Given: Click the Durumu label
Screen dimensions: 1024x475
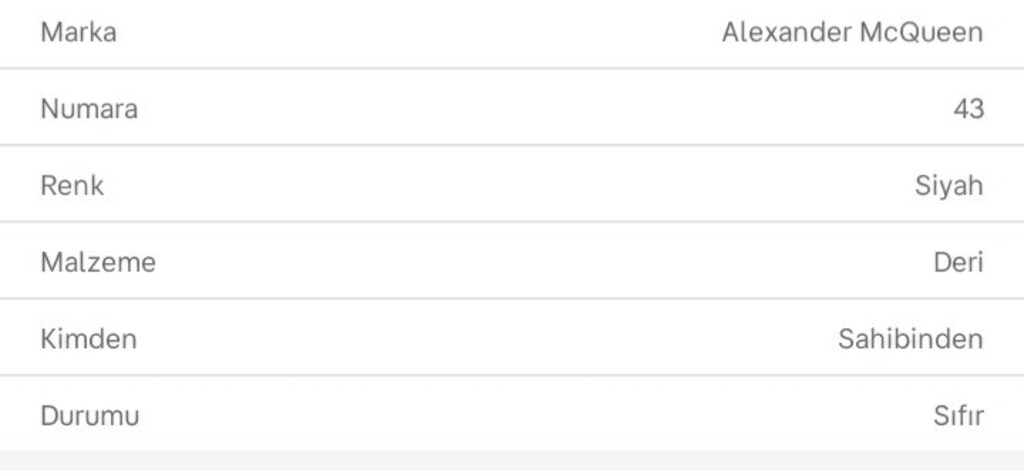Looking at the screenshot, I should click(89, 416).
